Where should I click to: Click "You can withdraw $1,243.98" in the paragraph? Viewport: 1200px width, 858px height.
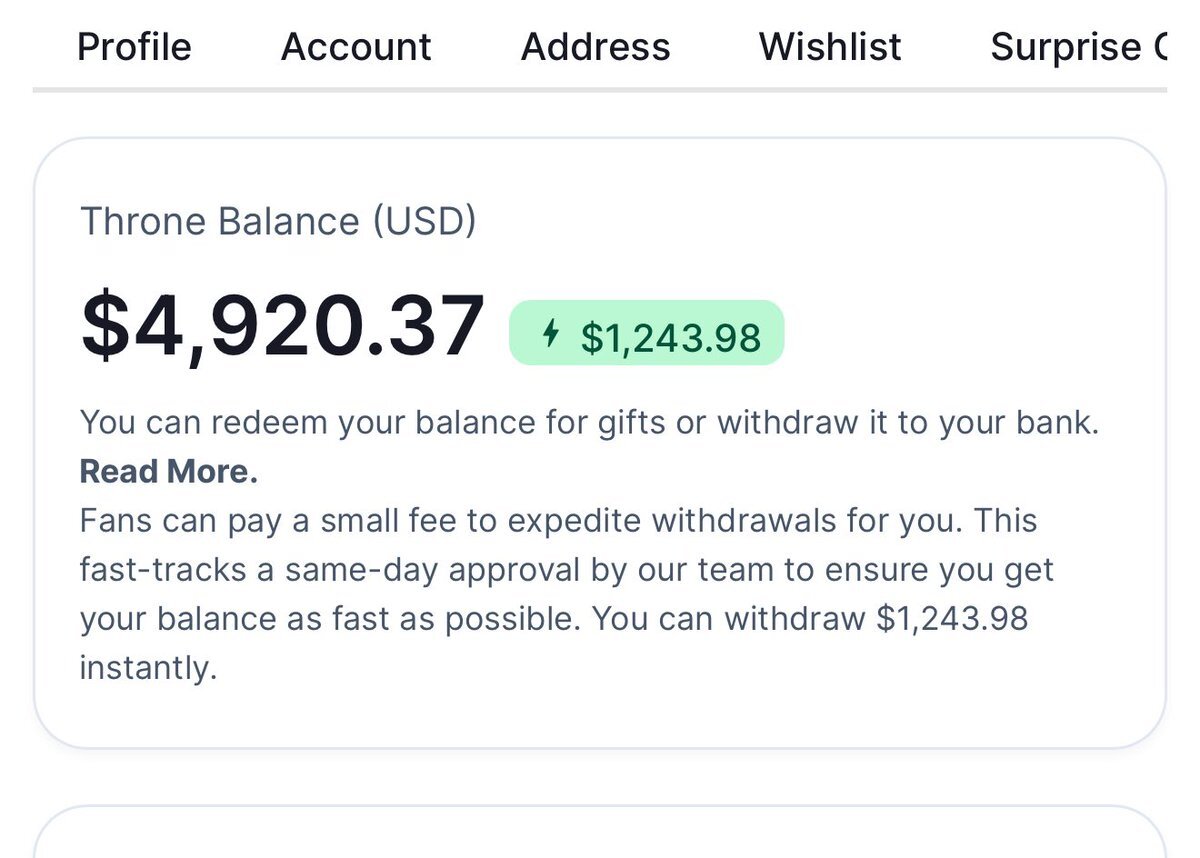click(810, 618)
